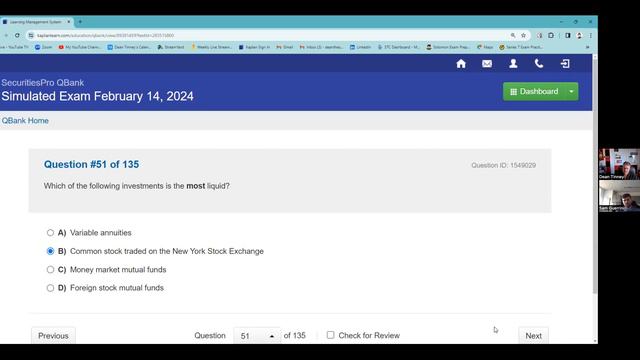This screenshot has height=360, width=640.
Task: Open the Chrome profile avatar
Action: tap(579, 36)
